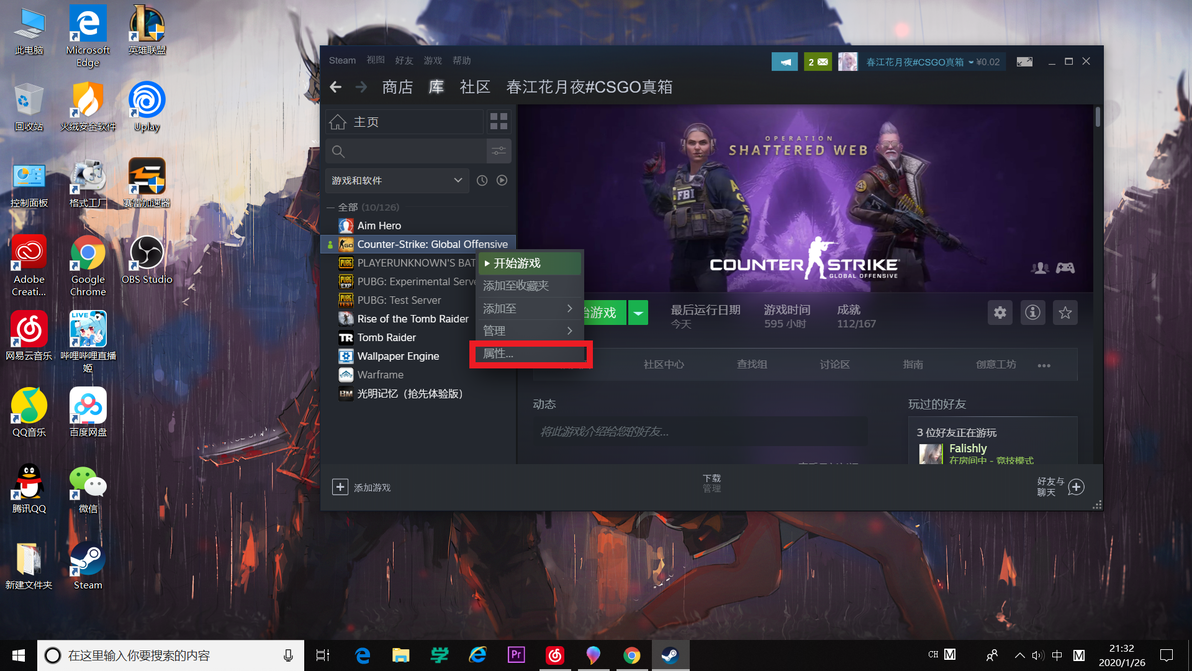This screenshot has height=671, width=1192.
Task: Open the Steam menu
Action: [342, 61]
